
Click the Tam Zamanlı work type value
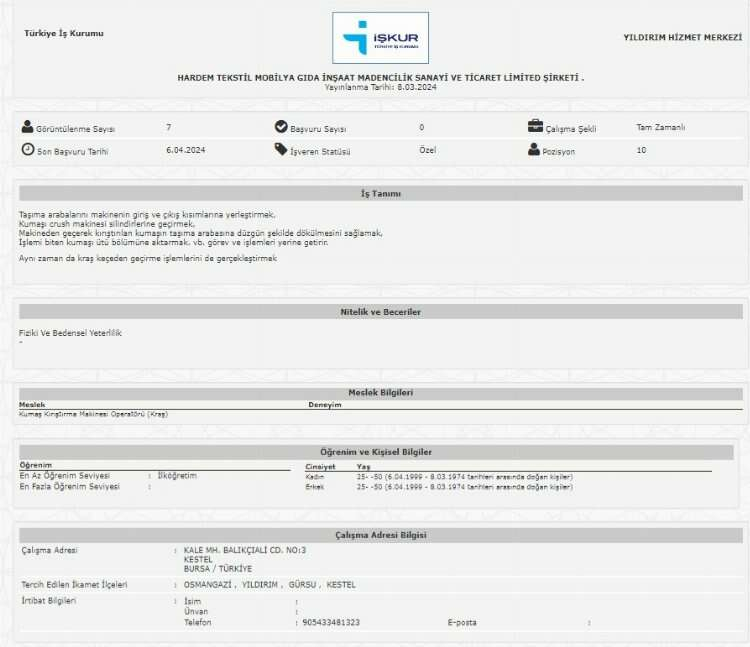pos(660,127)
